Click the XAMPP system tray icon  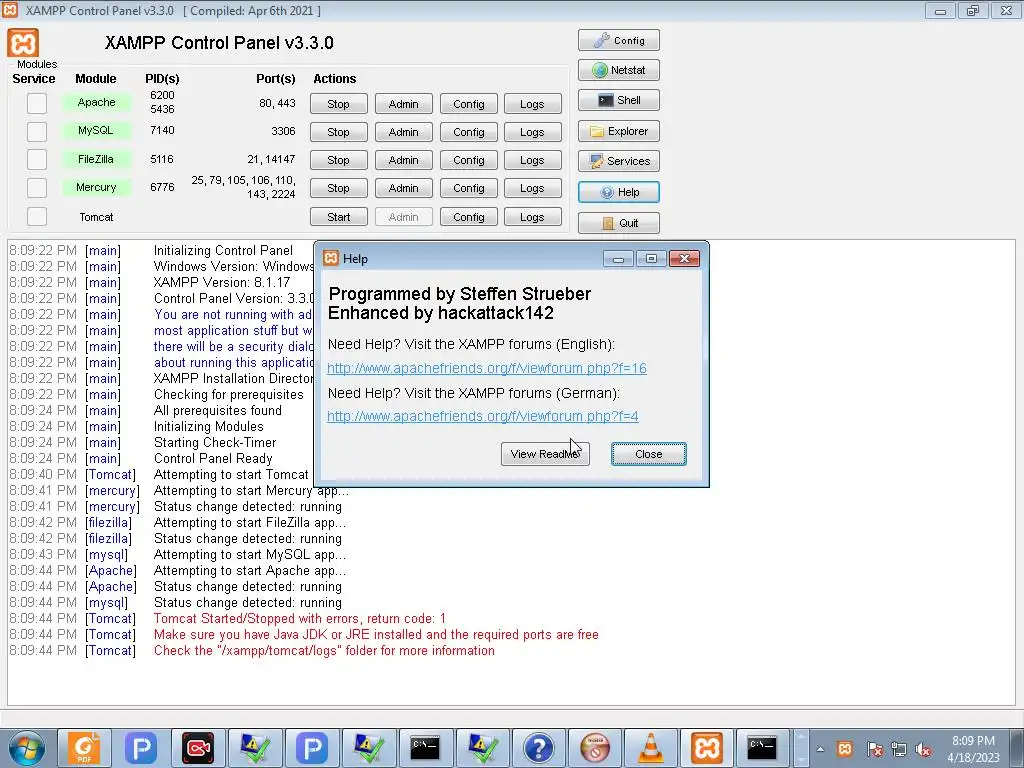[844, 748]
